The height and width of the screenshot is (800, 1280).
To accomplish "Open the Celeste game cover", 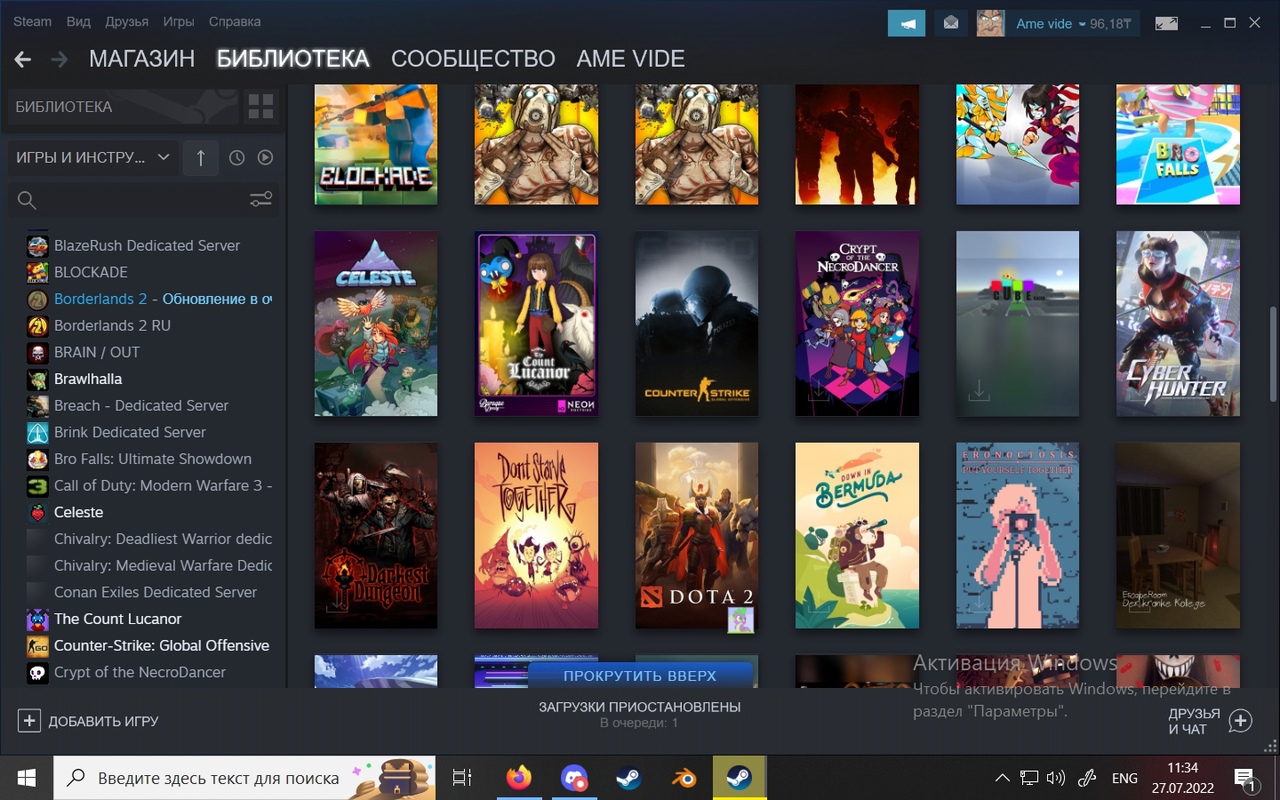I will tap(376, 324).
